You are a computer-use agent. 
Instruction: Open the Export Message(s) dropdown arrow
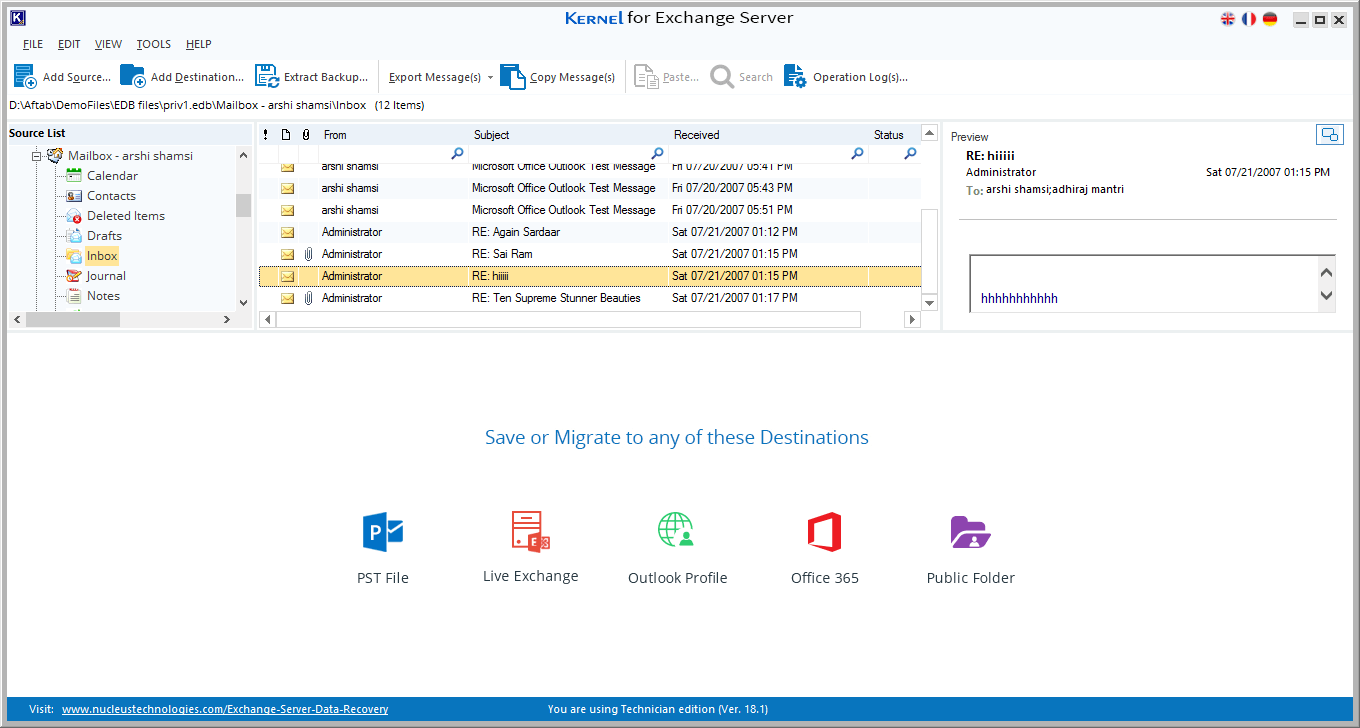pyautogui.click(x=490, y=78)
